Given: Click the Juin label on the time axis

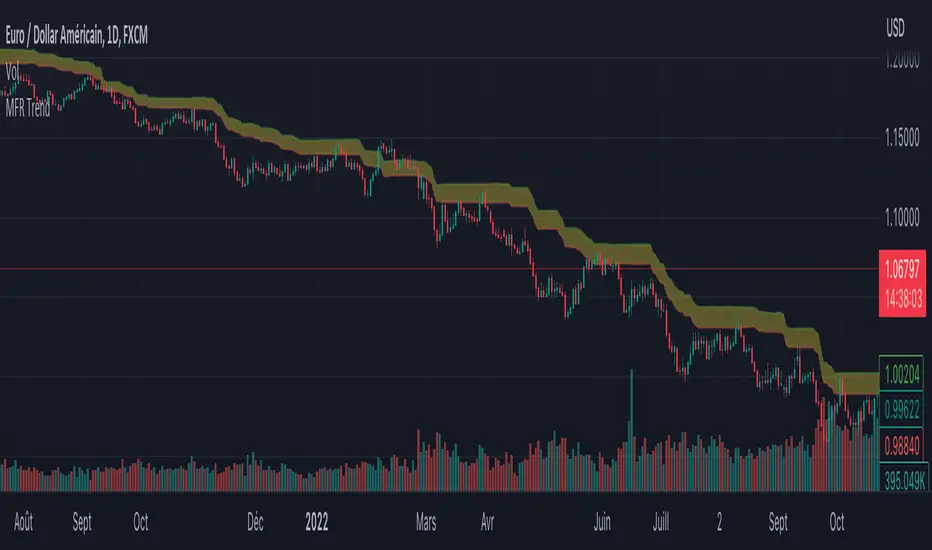Looking at the screenshot, I should click(x=603, y=522).
